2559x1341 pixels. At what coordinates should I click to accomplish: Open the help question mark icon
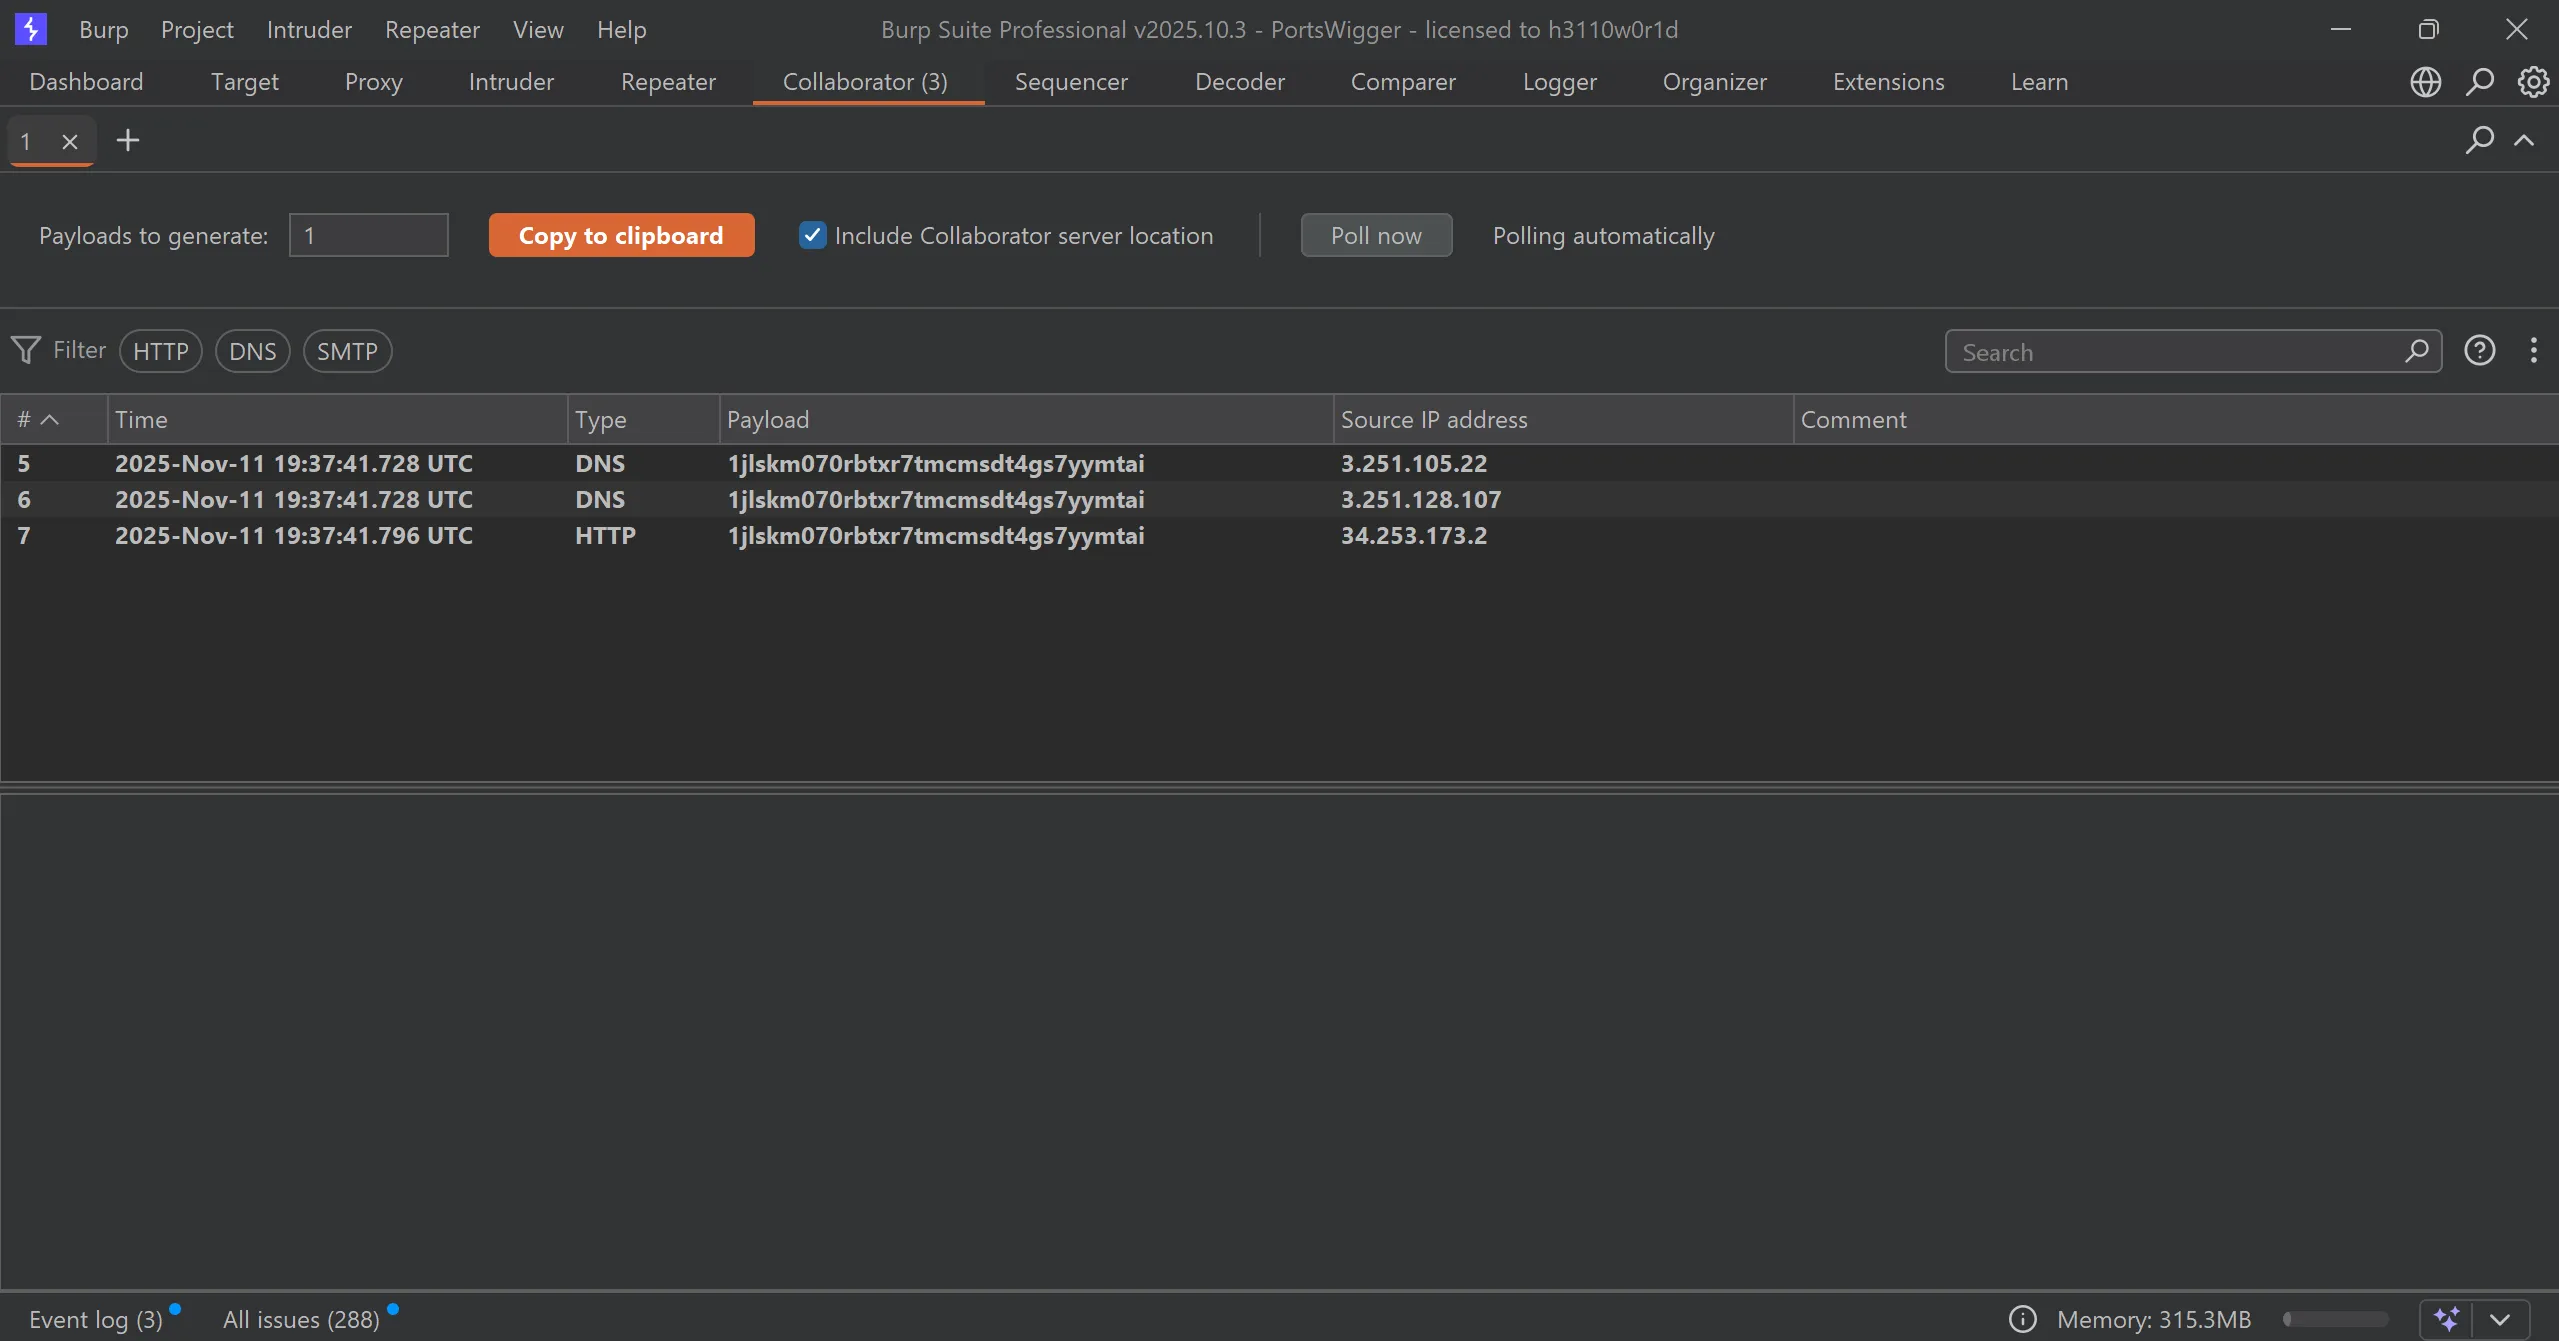tap(2479, 351)
